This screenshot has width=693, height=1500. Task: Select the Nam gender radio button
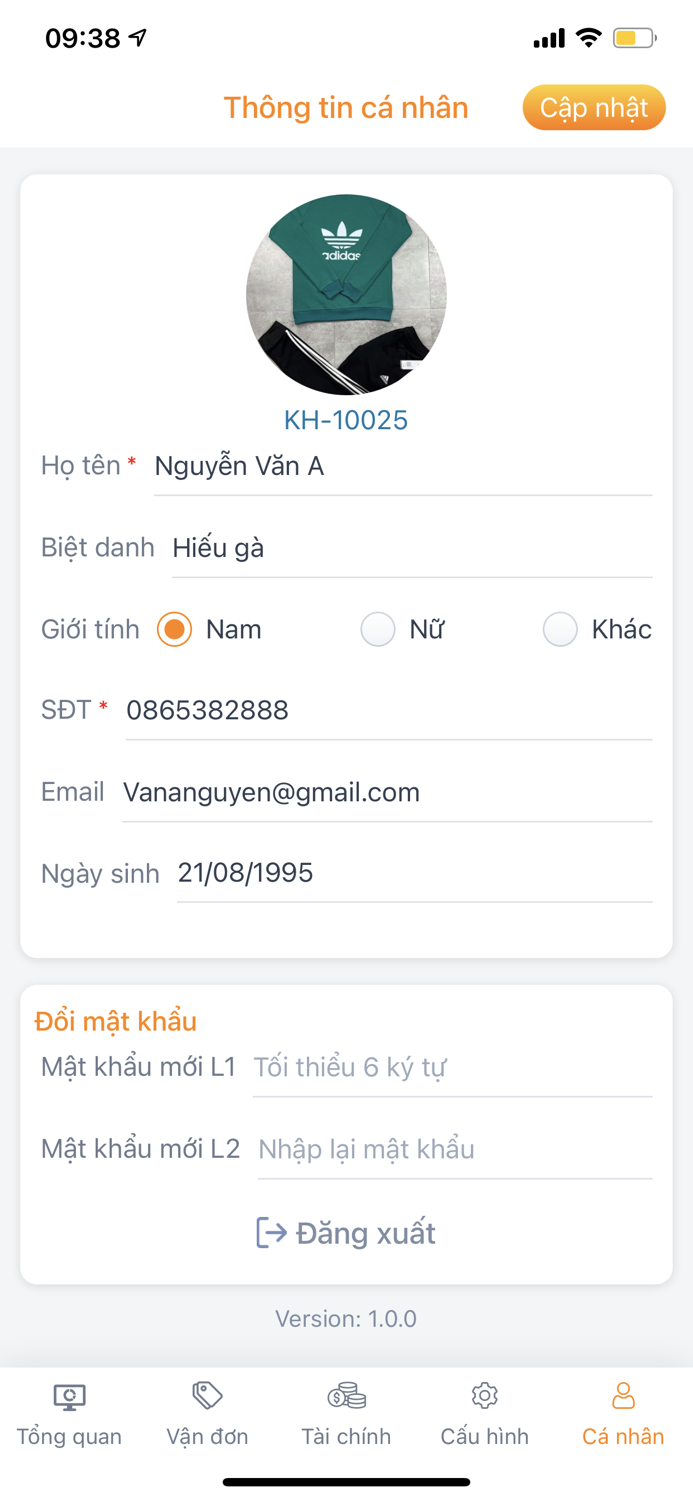(x=173, y=629)
